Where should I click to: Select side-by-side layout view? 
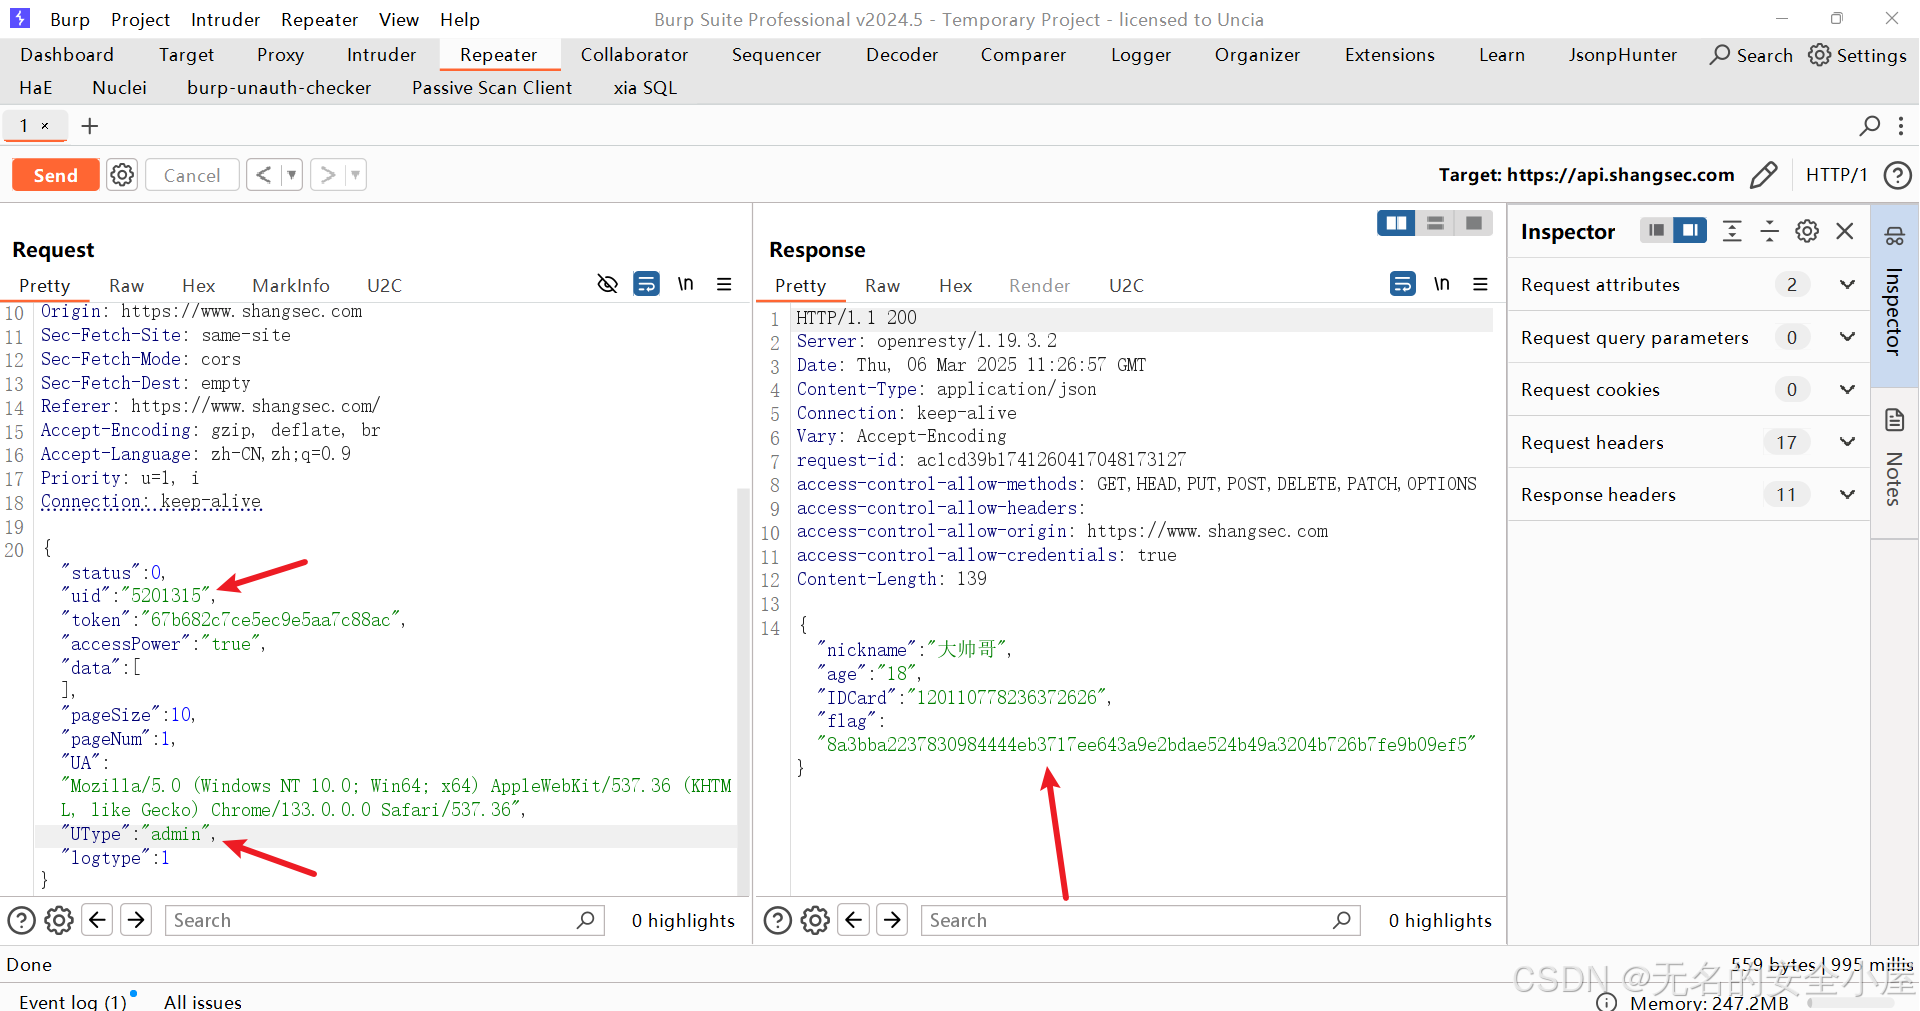1396,223
